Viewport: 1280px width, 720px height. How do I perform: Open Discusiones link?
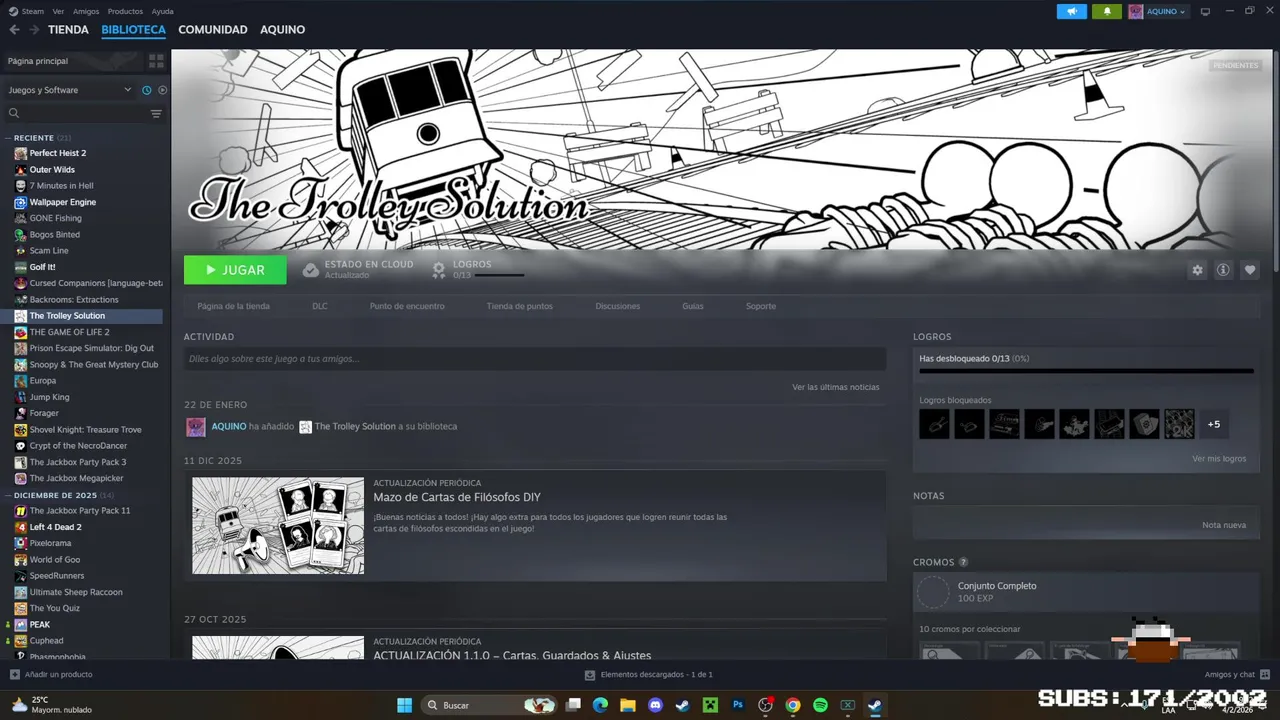tap(617, 306)
